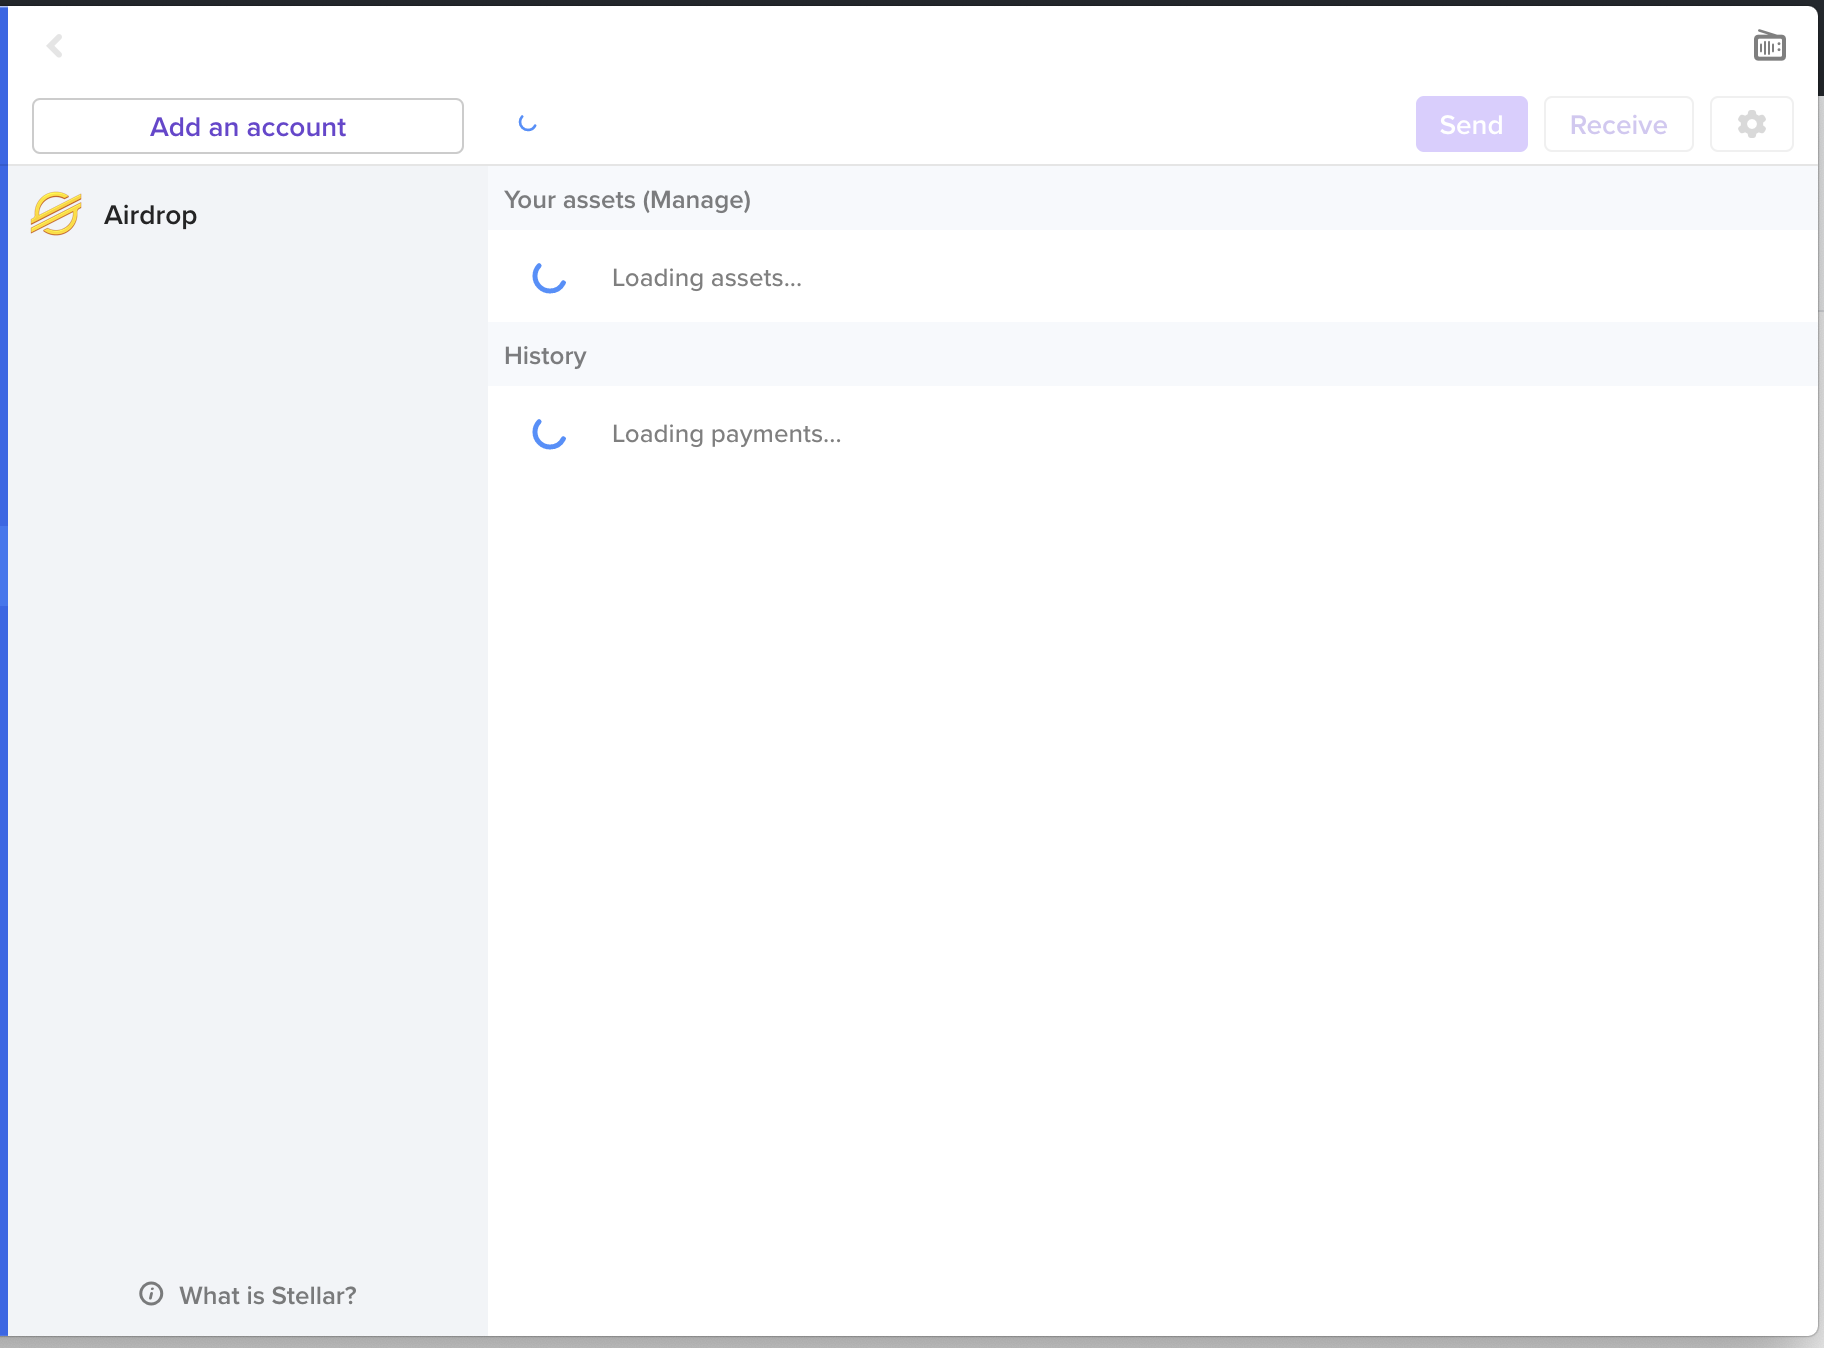Click the History section header

[544, 355]
